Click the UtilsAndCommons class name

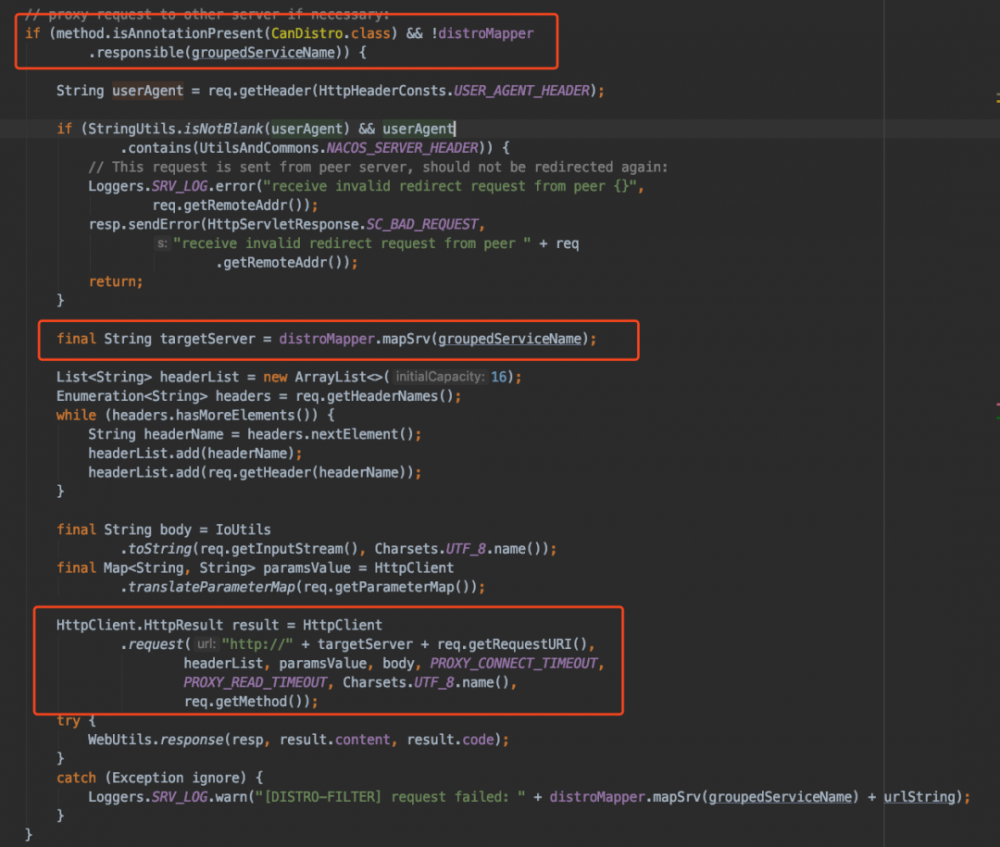258,148
